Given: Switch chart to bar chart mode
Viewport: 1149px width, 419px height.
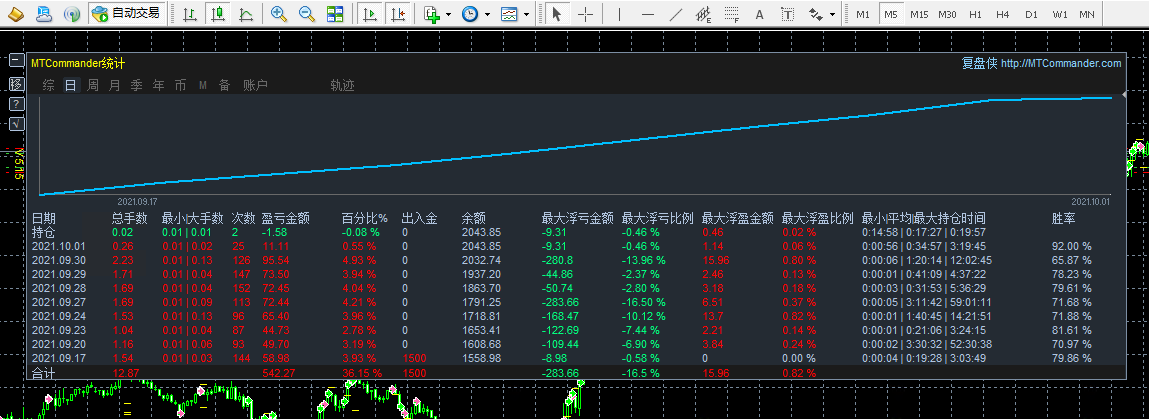Looking at the screenshot, I should (189, 13).
